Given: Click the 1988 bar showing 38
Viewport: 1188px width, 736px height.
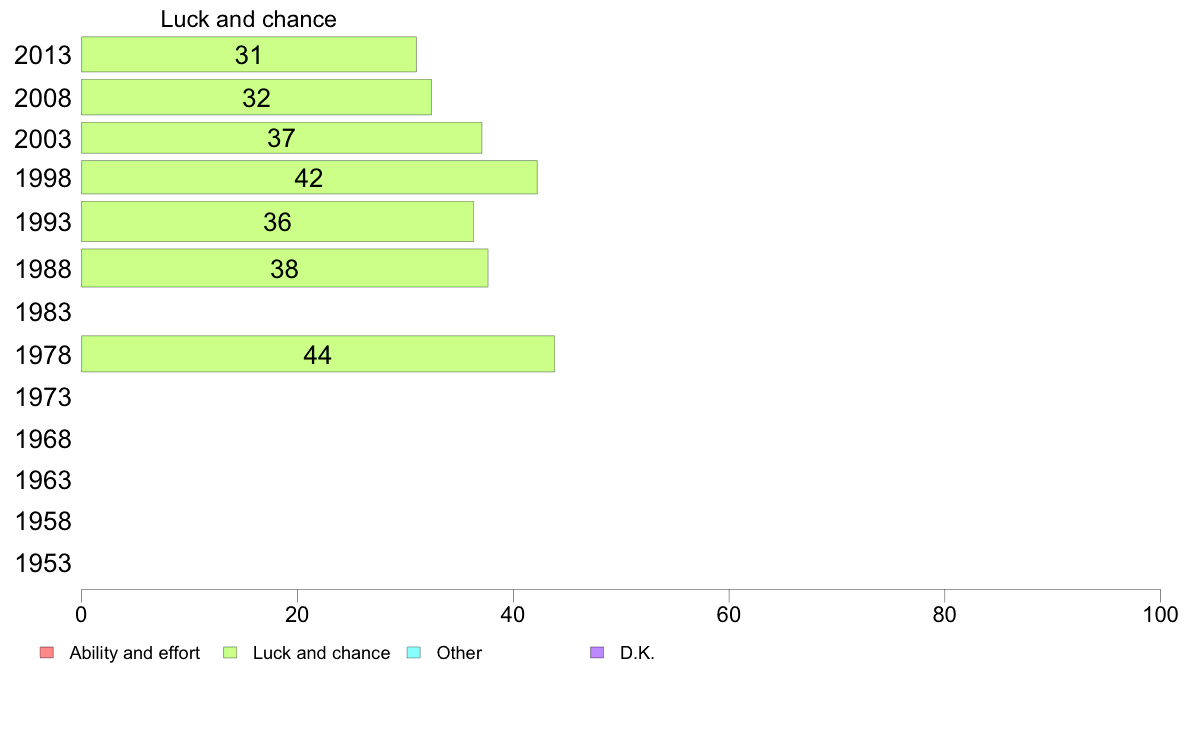Looking at the screenshot, I should [284, 268].
